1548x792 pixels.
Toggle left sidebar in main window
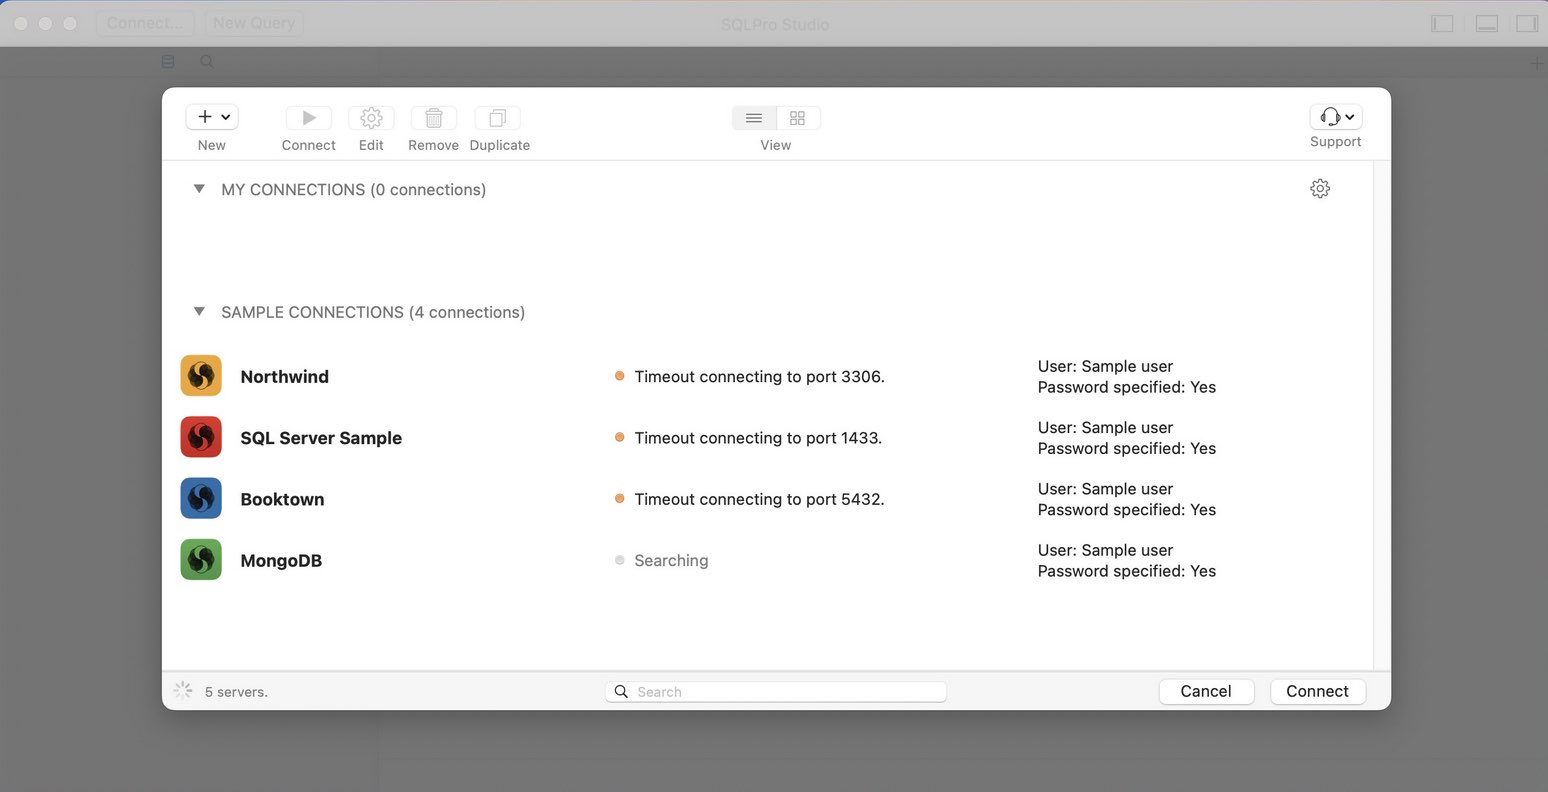click(1442, 23)
